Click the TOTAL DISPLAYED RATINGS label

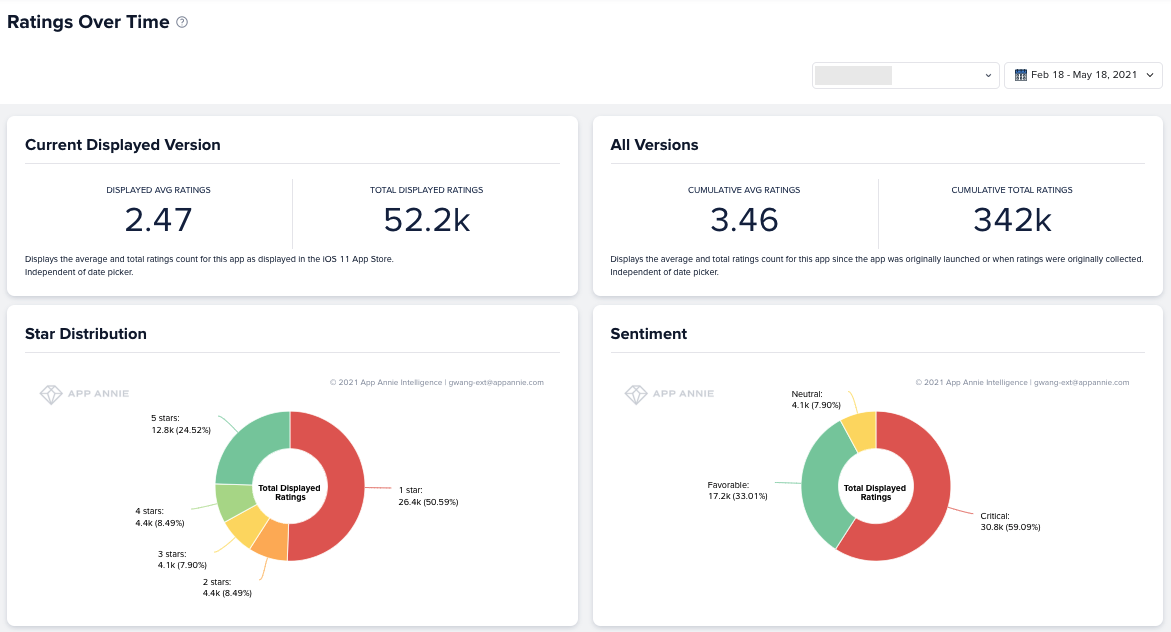coord(426,190)
